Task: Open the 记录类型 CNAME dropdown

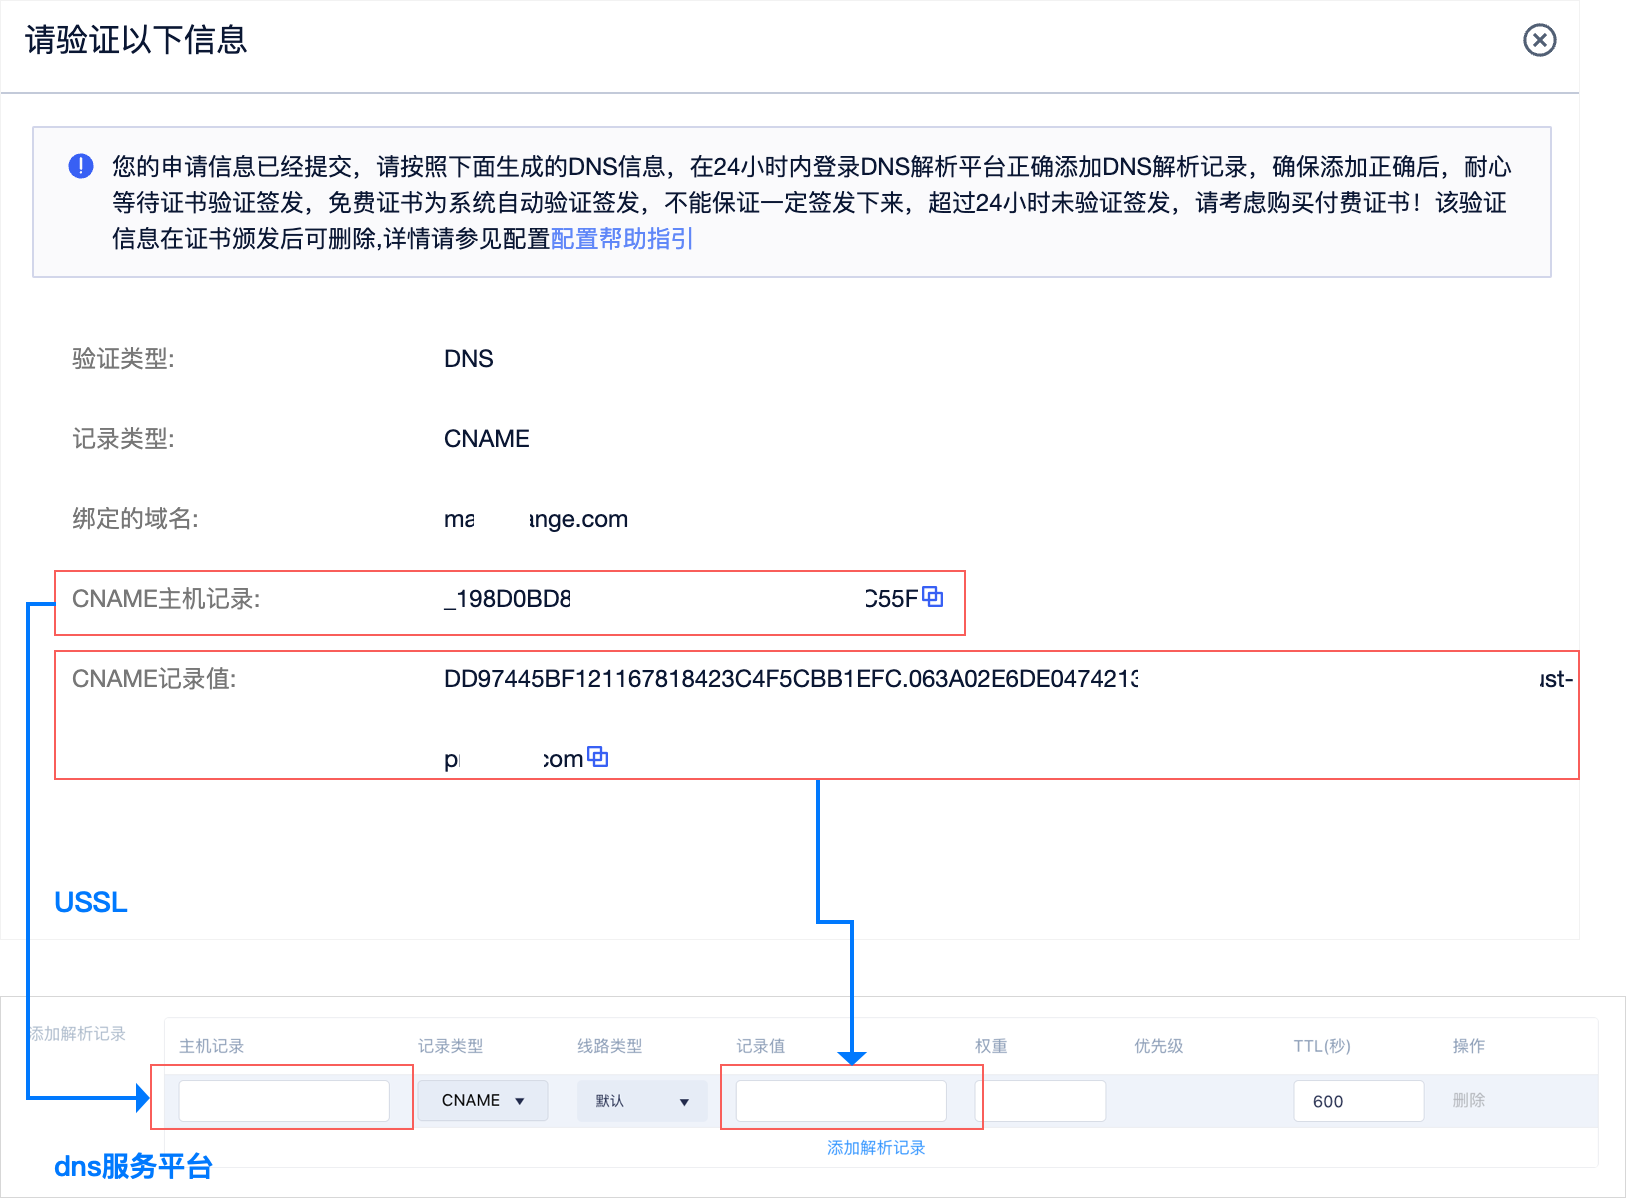Action: coord(482,1100)
